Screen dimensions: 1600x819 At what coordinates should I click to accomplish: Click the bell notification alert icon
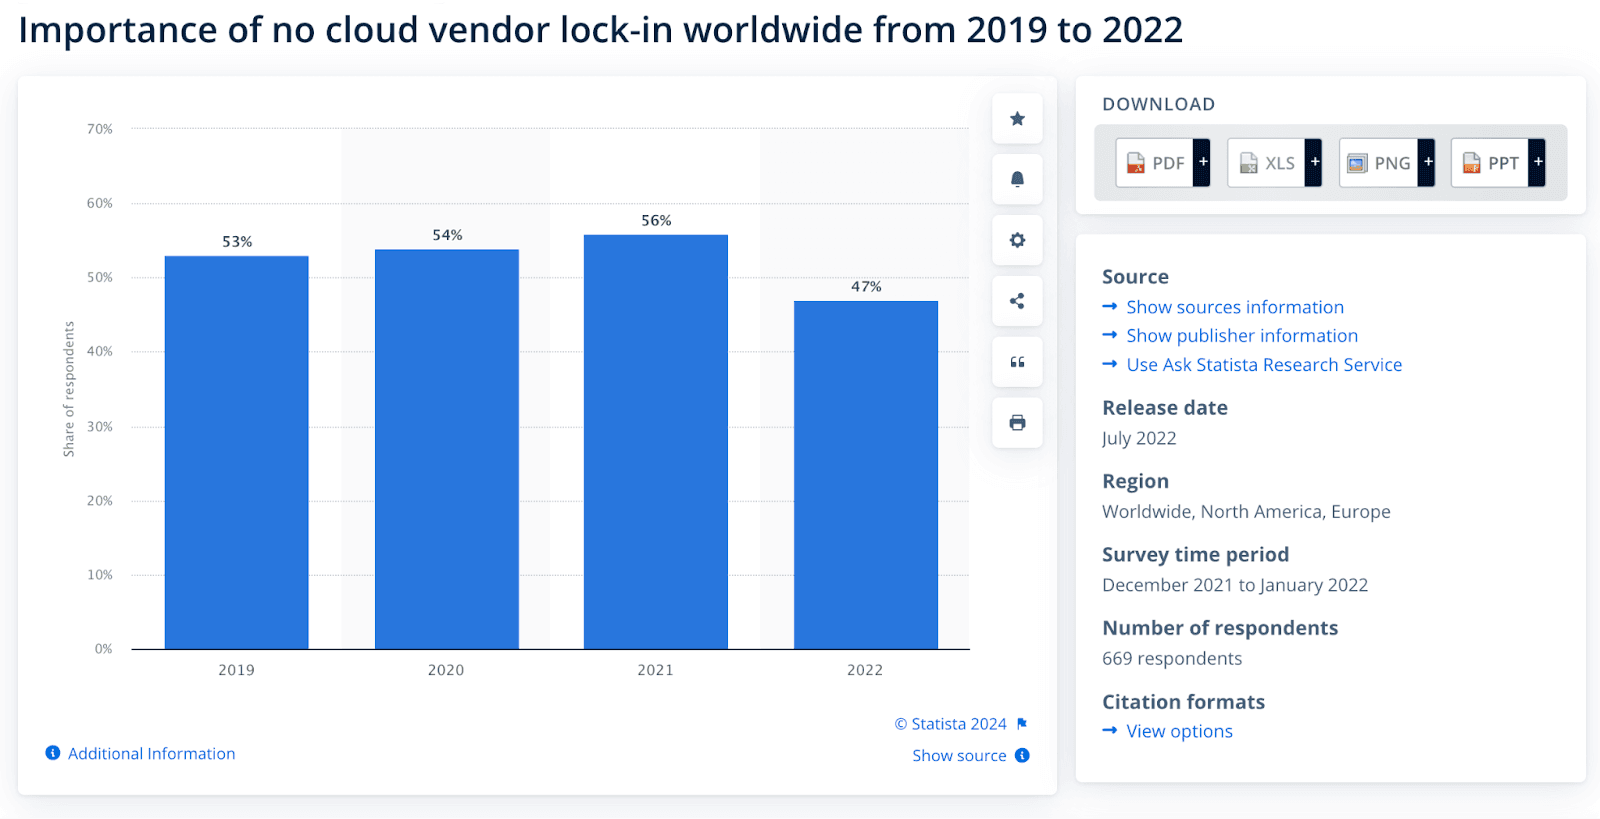click(1017, 179)
